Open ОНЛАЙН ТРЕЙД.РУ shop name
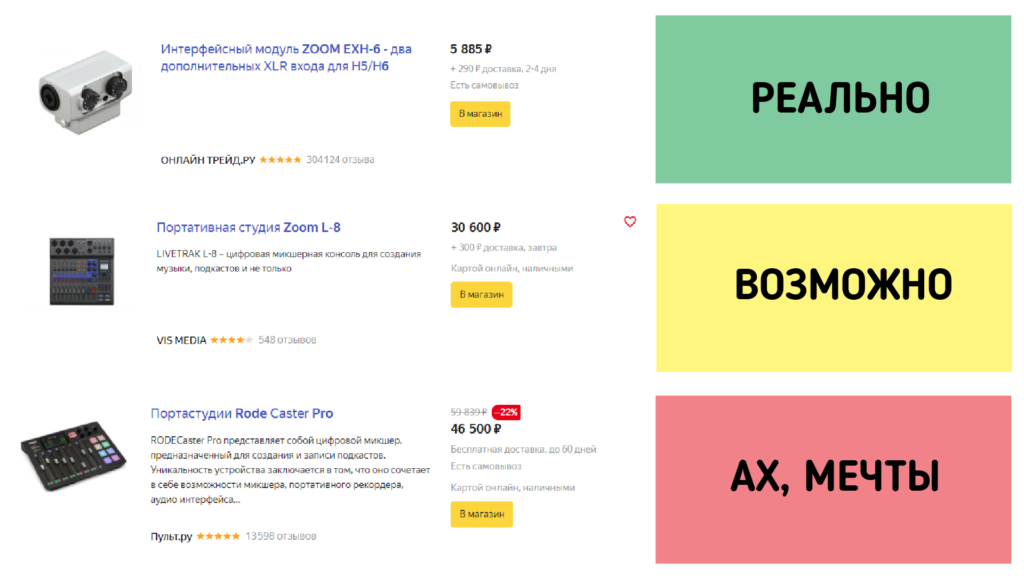 (208, 160)
